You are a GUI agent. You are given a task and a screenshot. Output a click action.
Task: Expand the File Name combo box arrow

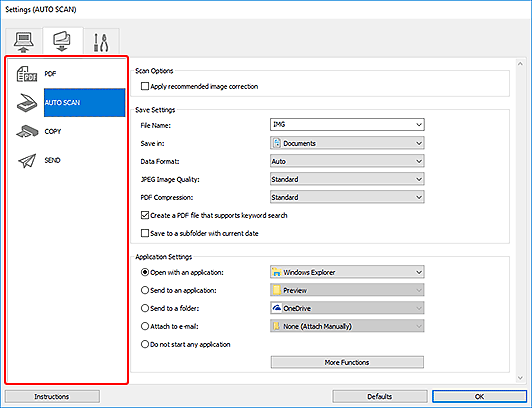pos(419,125)
